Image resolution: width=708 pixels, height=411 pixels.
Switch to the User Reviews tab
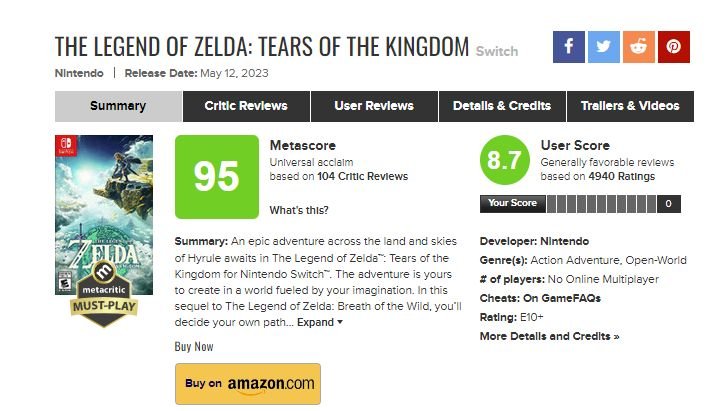click(x=375, y=106)
